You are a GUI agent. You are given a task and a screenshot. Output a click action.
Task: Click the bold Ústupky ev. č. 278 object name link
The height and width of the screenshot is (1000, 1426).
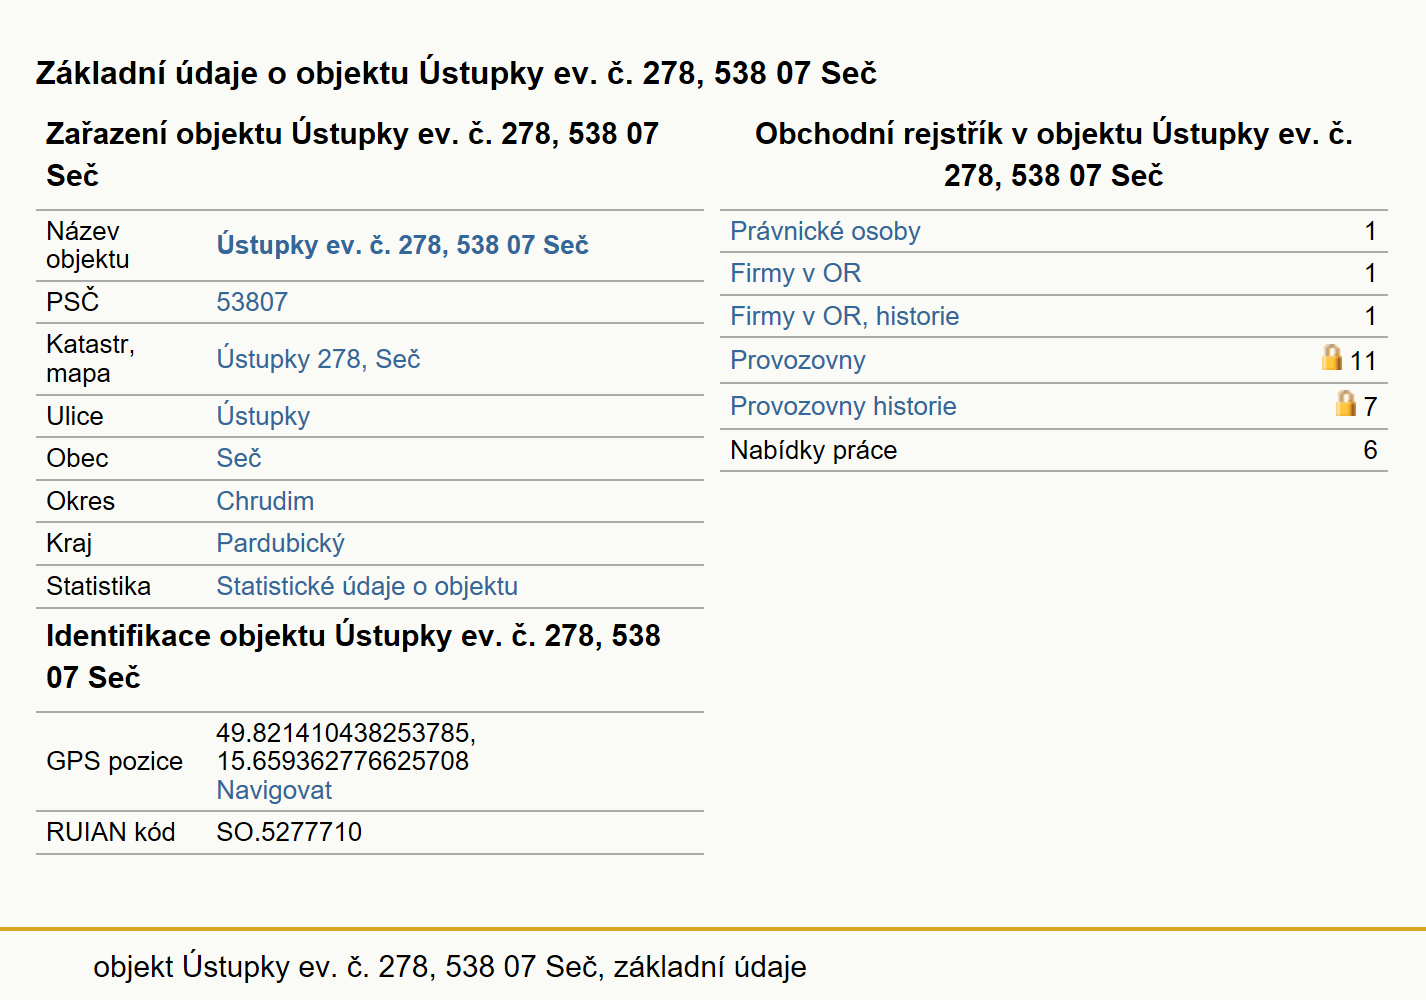coord(402,245)
